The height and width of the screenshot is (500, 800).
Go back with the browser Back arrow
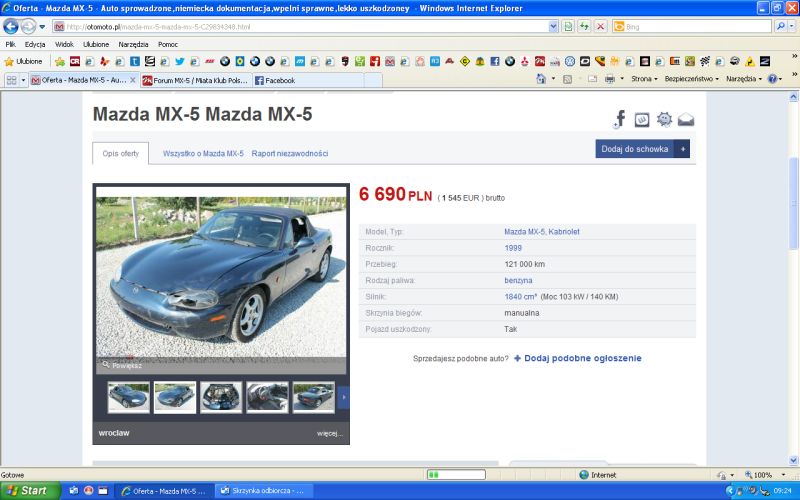[x=10, y=26]
